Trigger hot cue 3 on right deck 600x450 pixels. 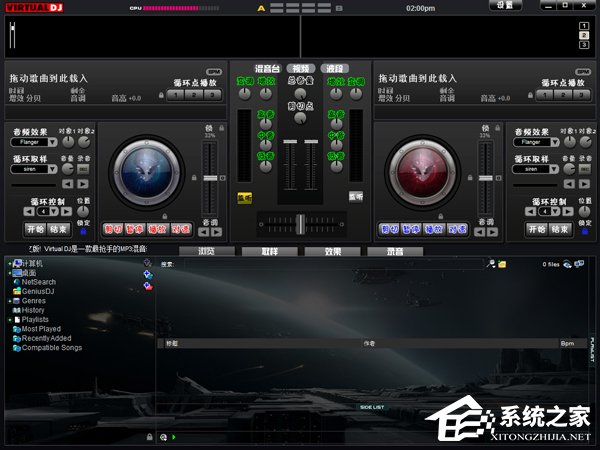pyautogui.click(x=582, y=95)
